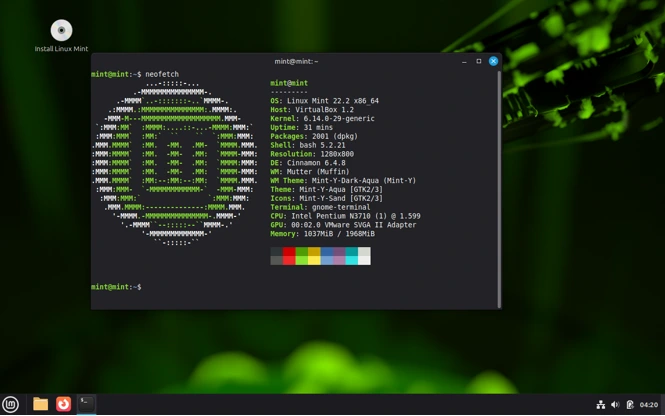Open the sound volume tray icon
665x416 pixels.
tap(615, 405)
